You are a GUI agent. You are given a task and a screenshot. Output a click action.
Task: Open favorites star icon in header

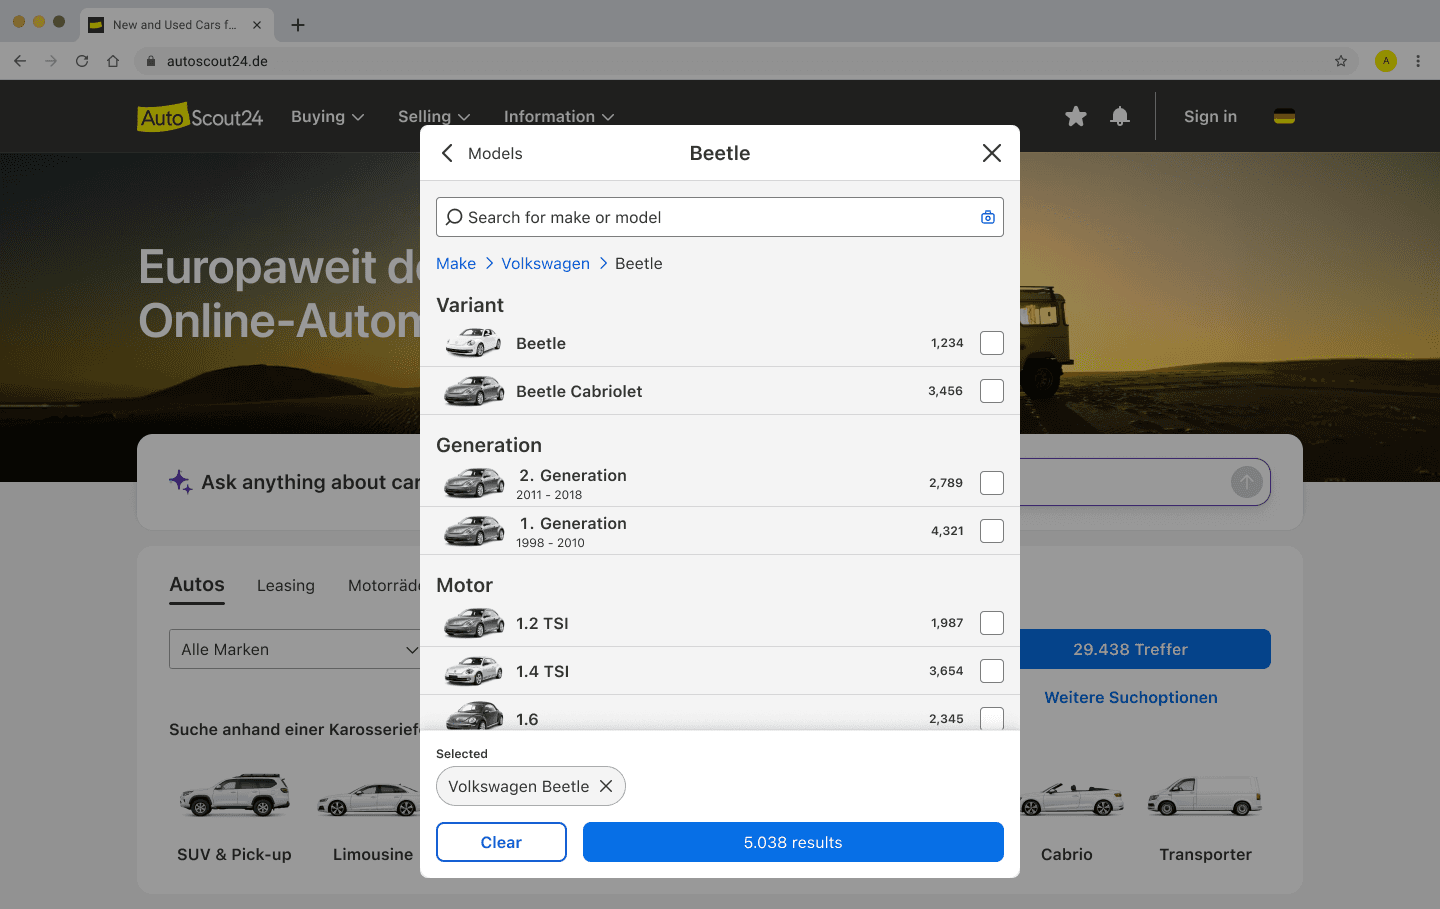[1076, 117]
